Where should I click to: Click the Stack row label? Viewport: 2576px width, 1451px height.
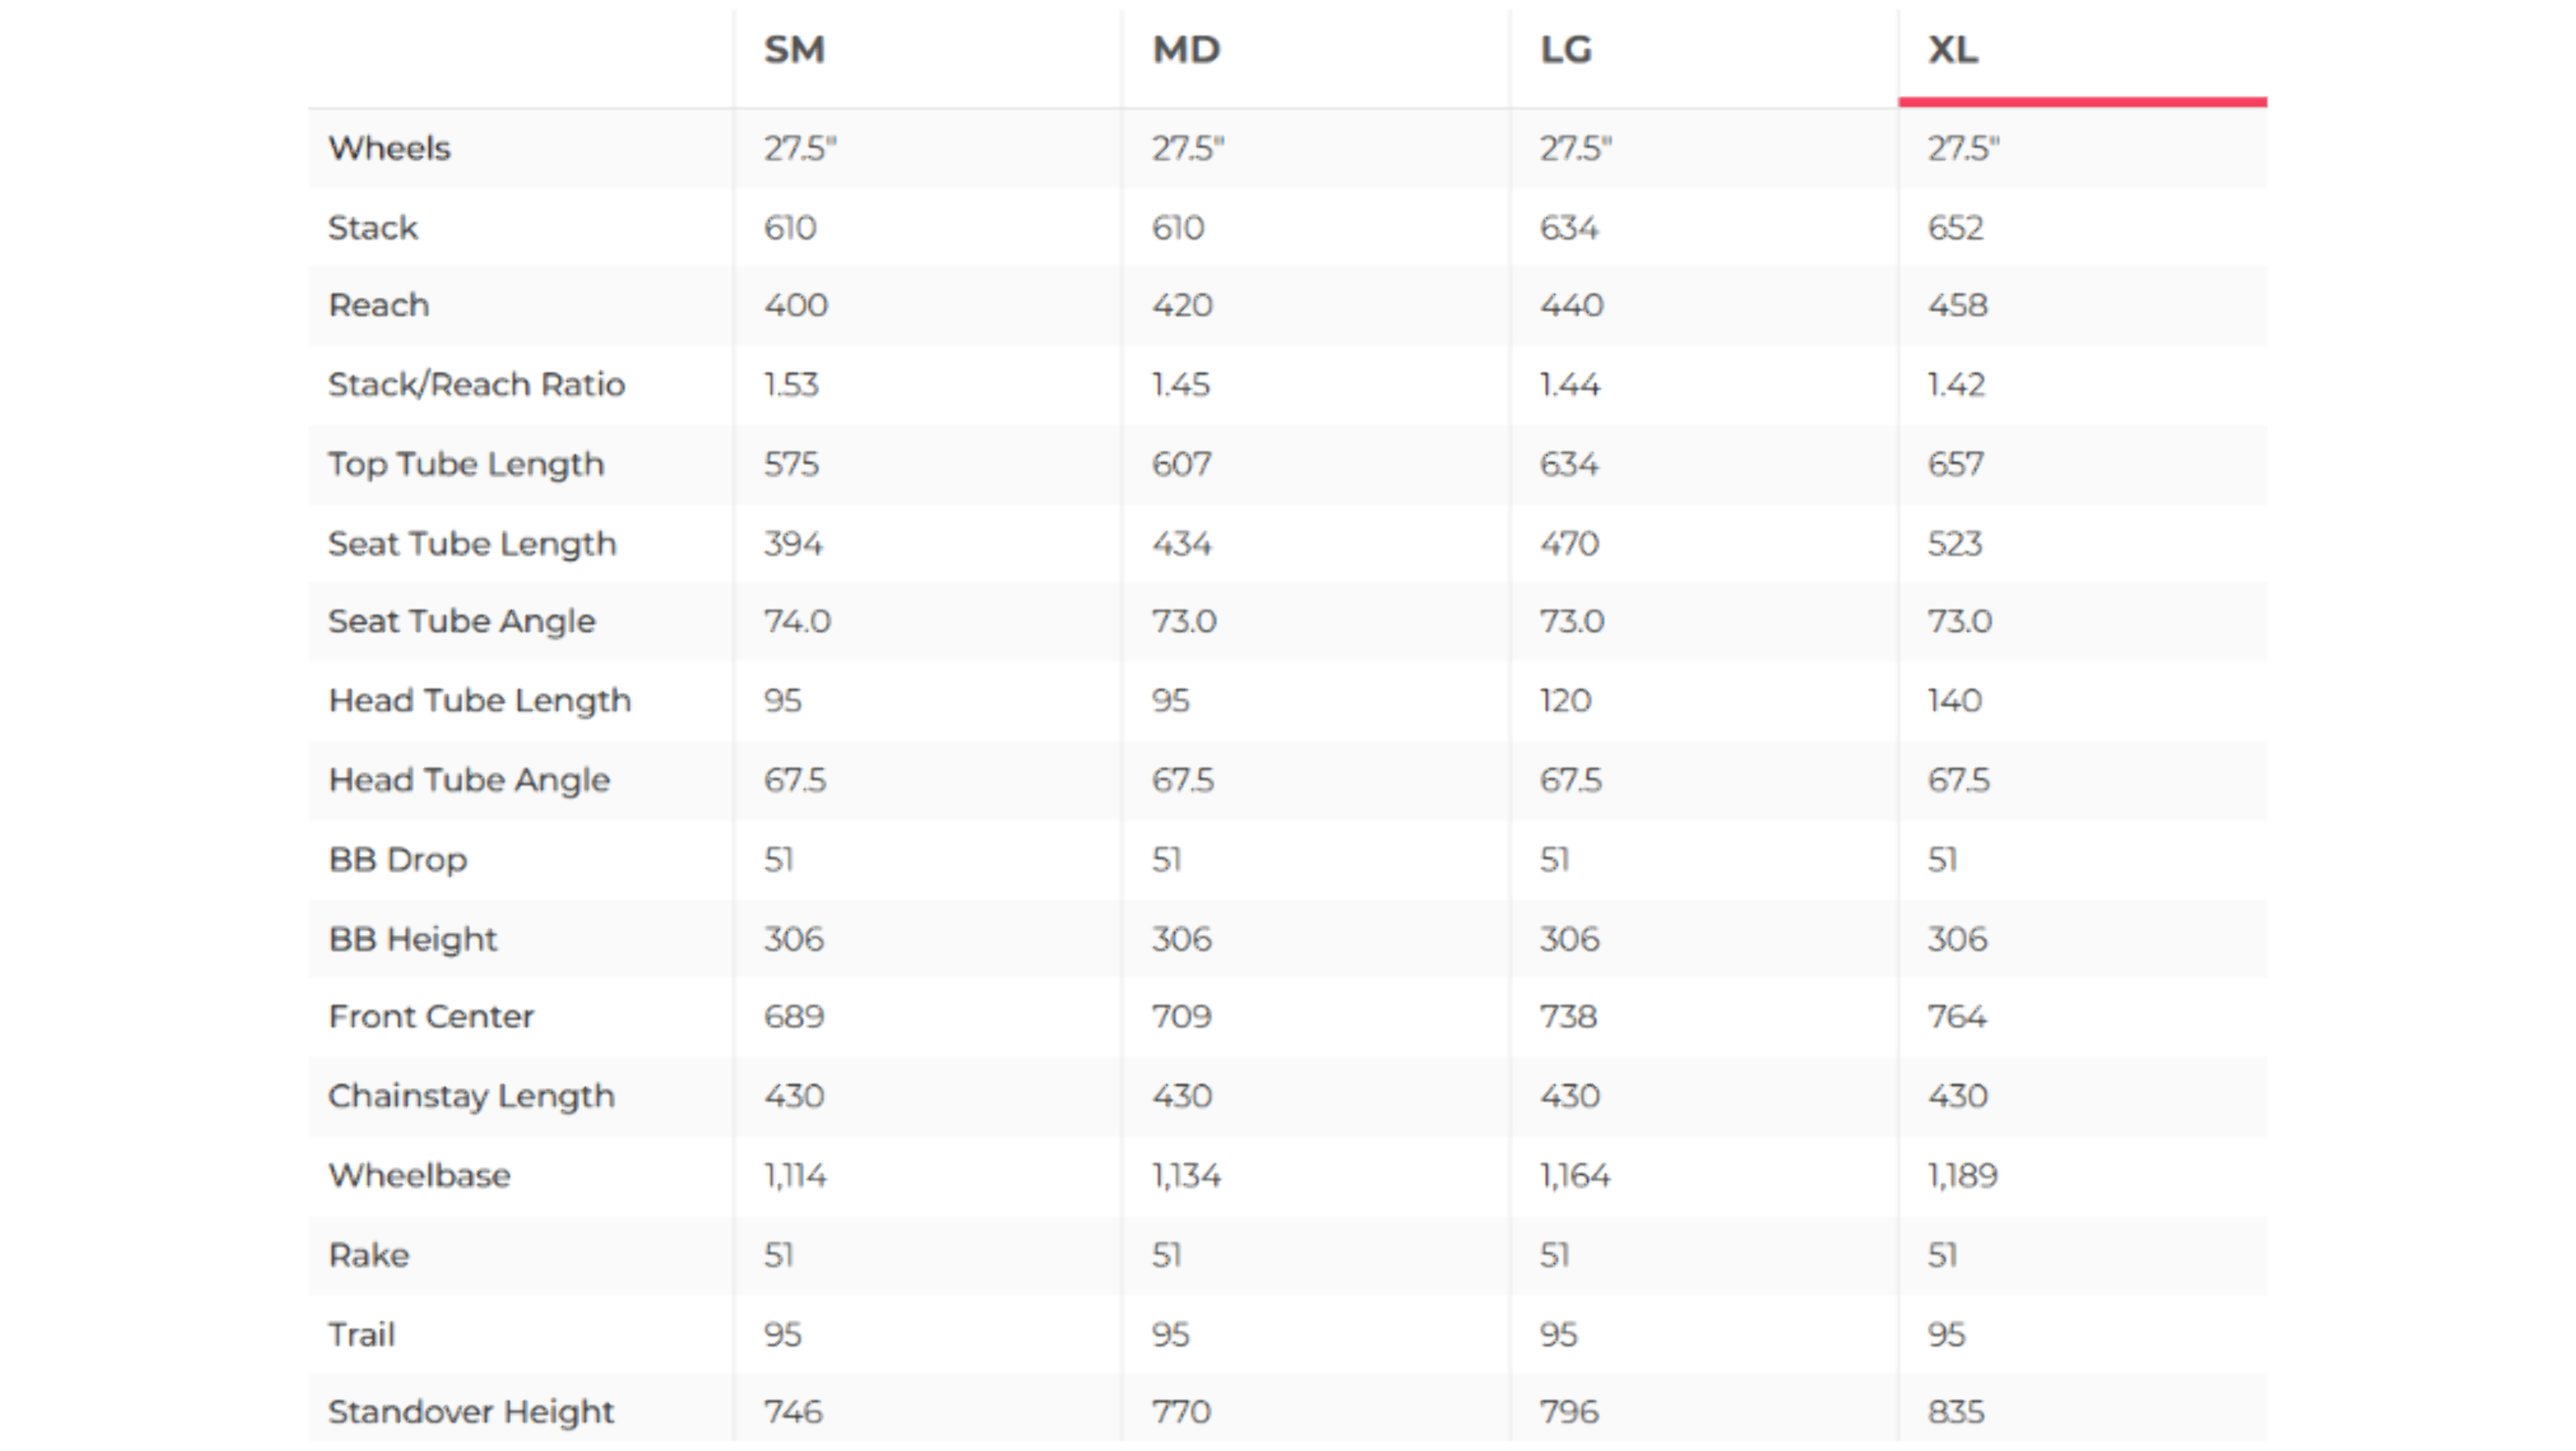point(373,227)
